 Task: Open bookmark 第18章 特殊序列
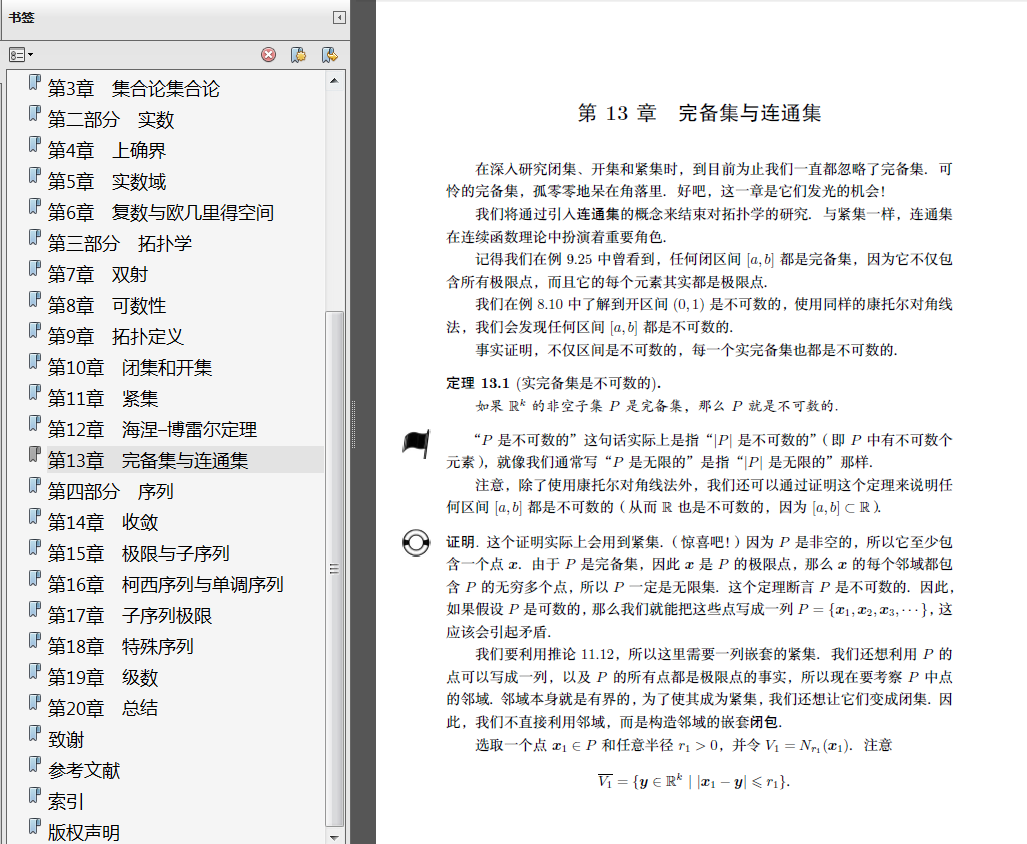121,646
